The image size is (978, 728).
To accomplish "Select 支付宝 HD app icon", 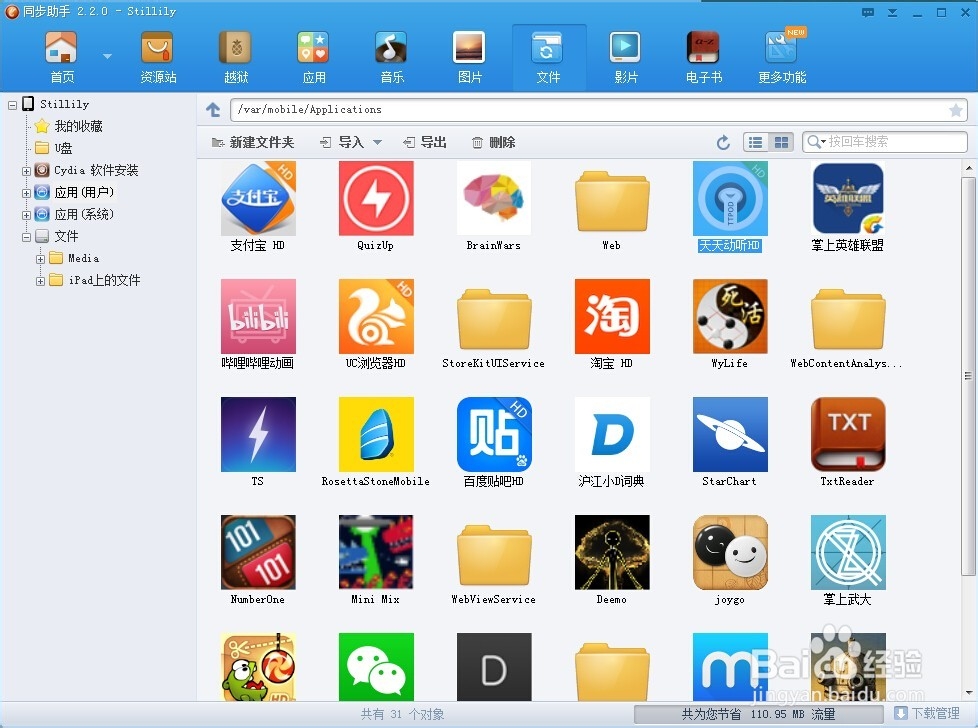I will click(x=258, y=198).
